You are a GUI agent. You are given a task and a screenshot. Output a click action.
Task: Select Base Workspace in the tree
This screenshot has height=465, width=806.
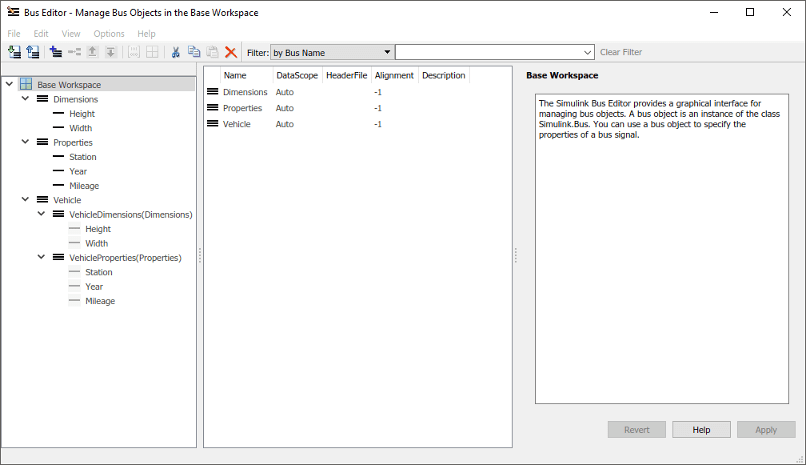(x=69, y=85)
